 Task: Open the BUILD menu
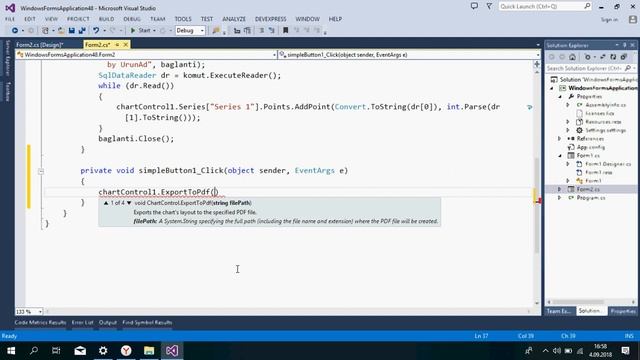point(107,19)
